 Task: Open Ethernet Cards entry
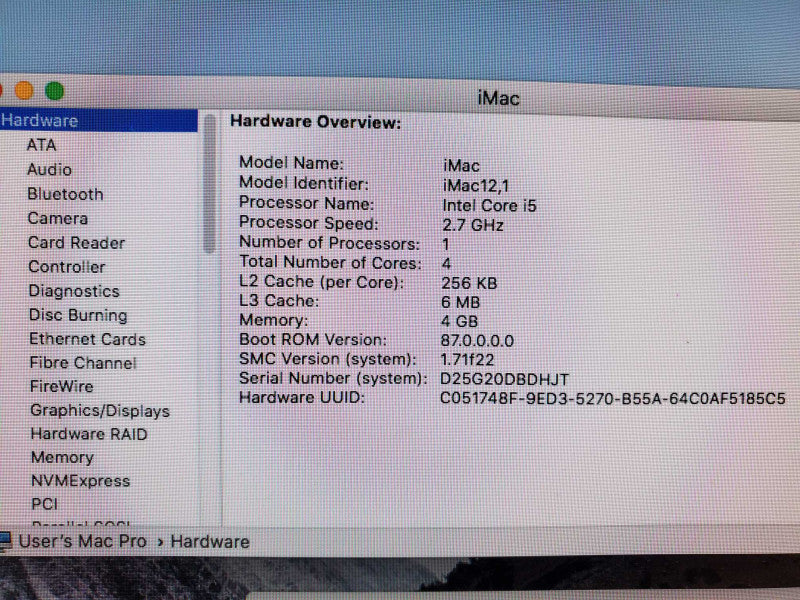tap(87, 339)
